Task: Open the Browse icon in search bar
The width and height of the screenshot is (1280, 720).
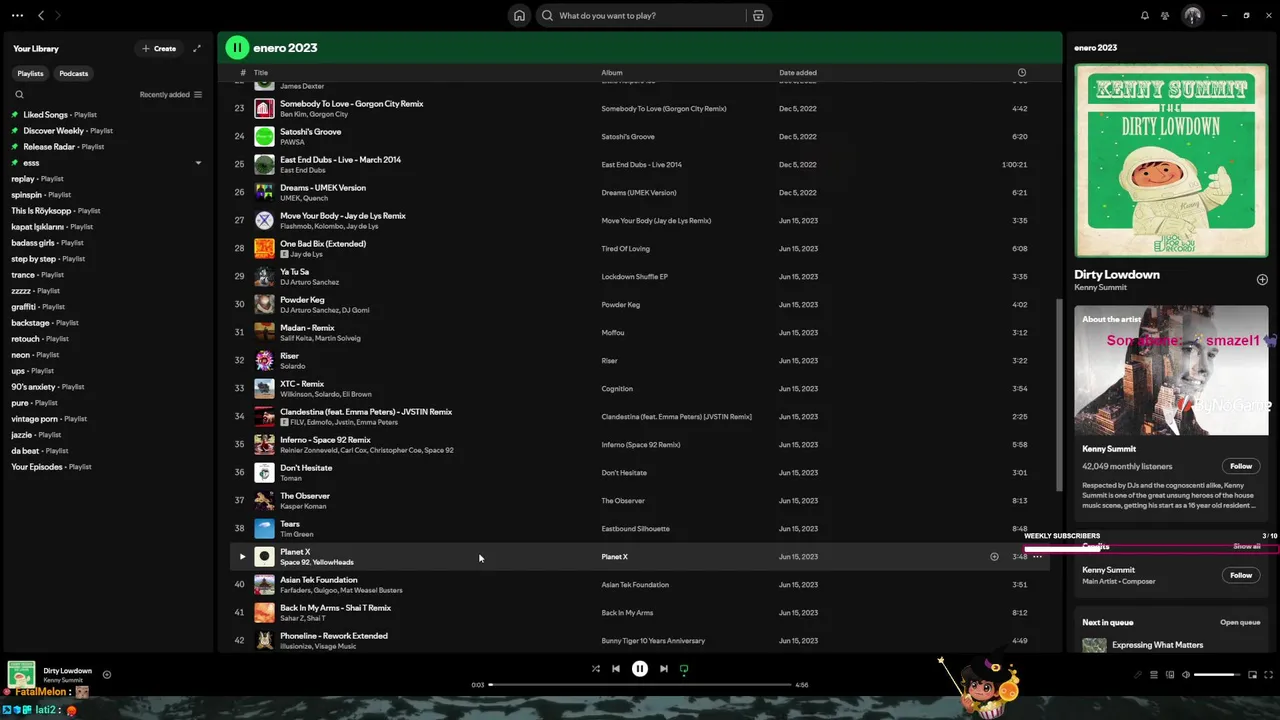Action: click(x=758, y=15)
